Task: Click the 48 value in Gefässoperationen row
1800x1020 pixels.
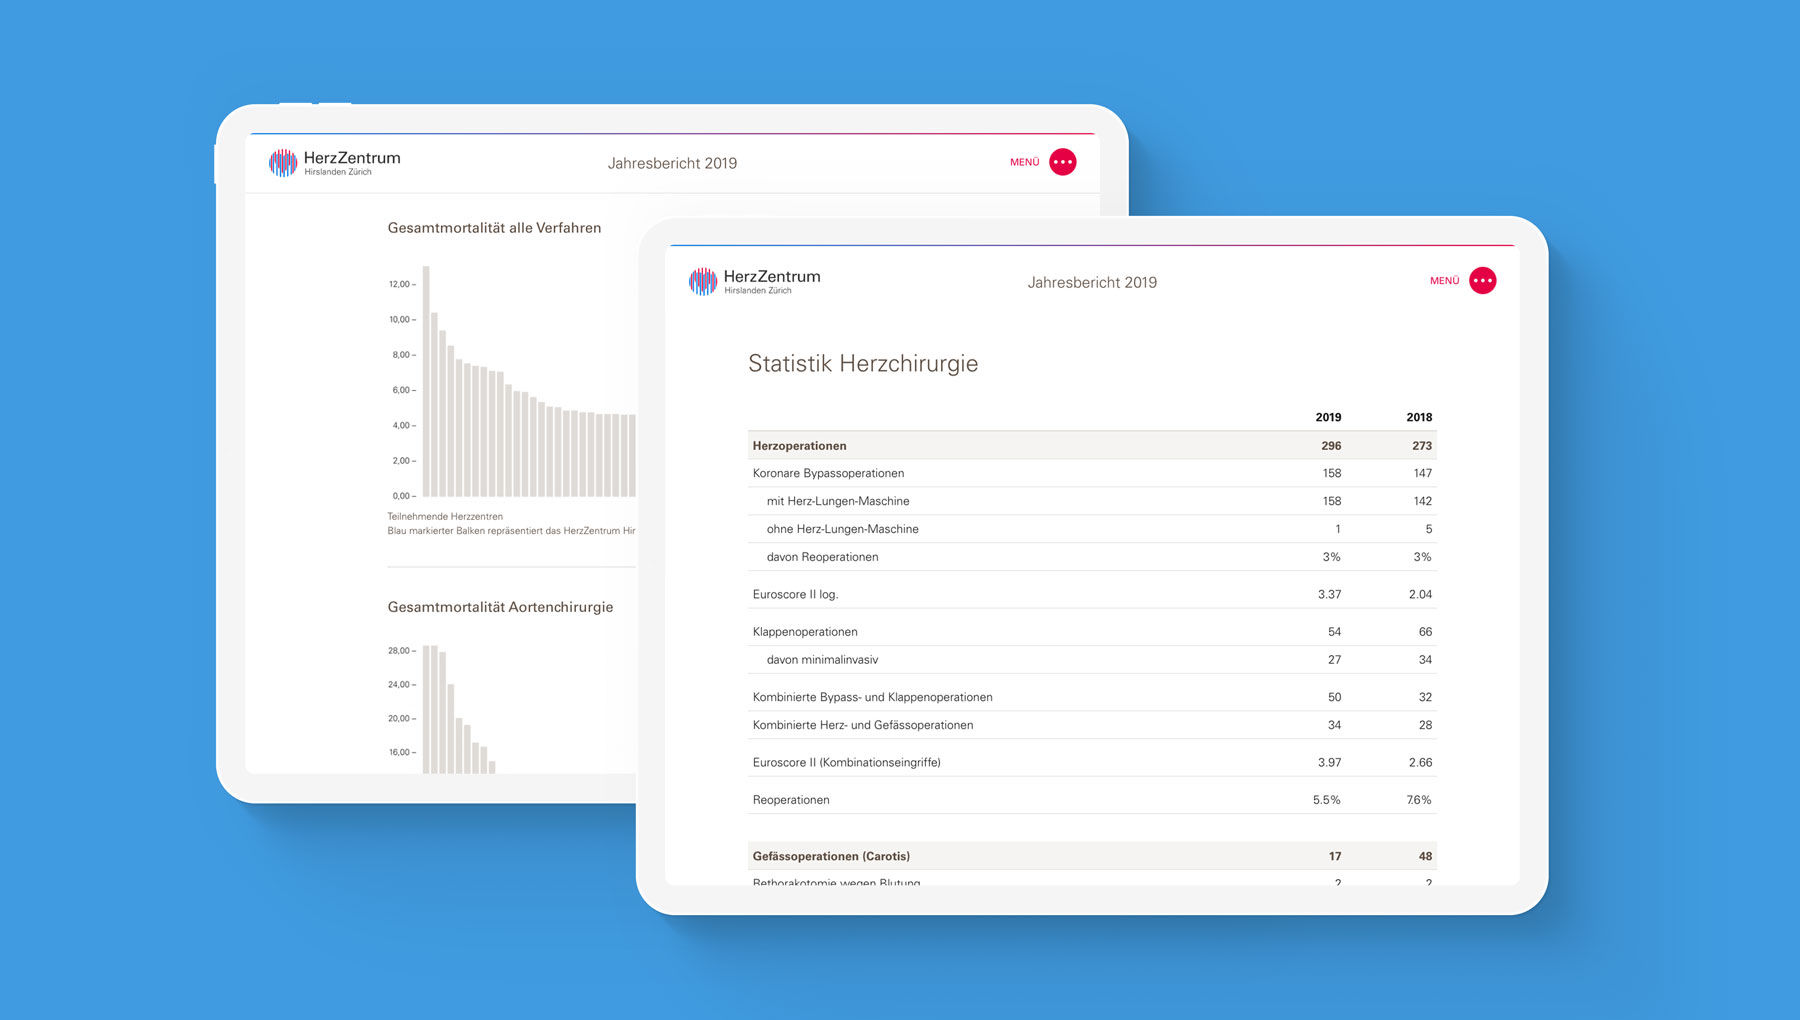Action: coord(1425,856)
